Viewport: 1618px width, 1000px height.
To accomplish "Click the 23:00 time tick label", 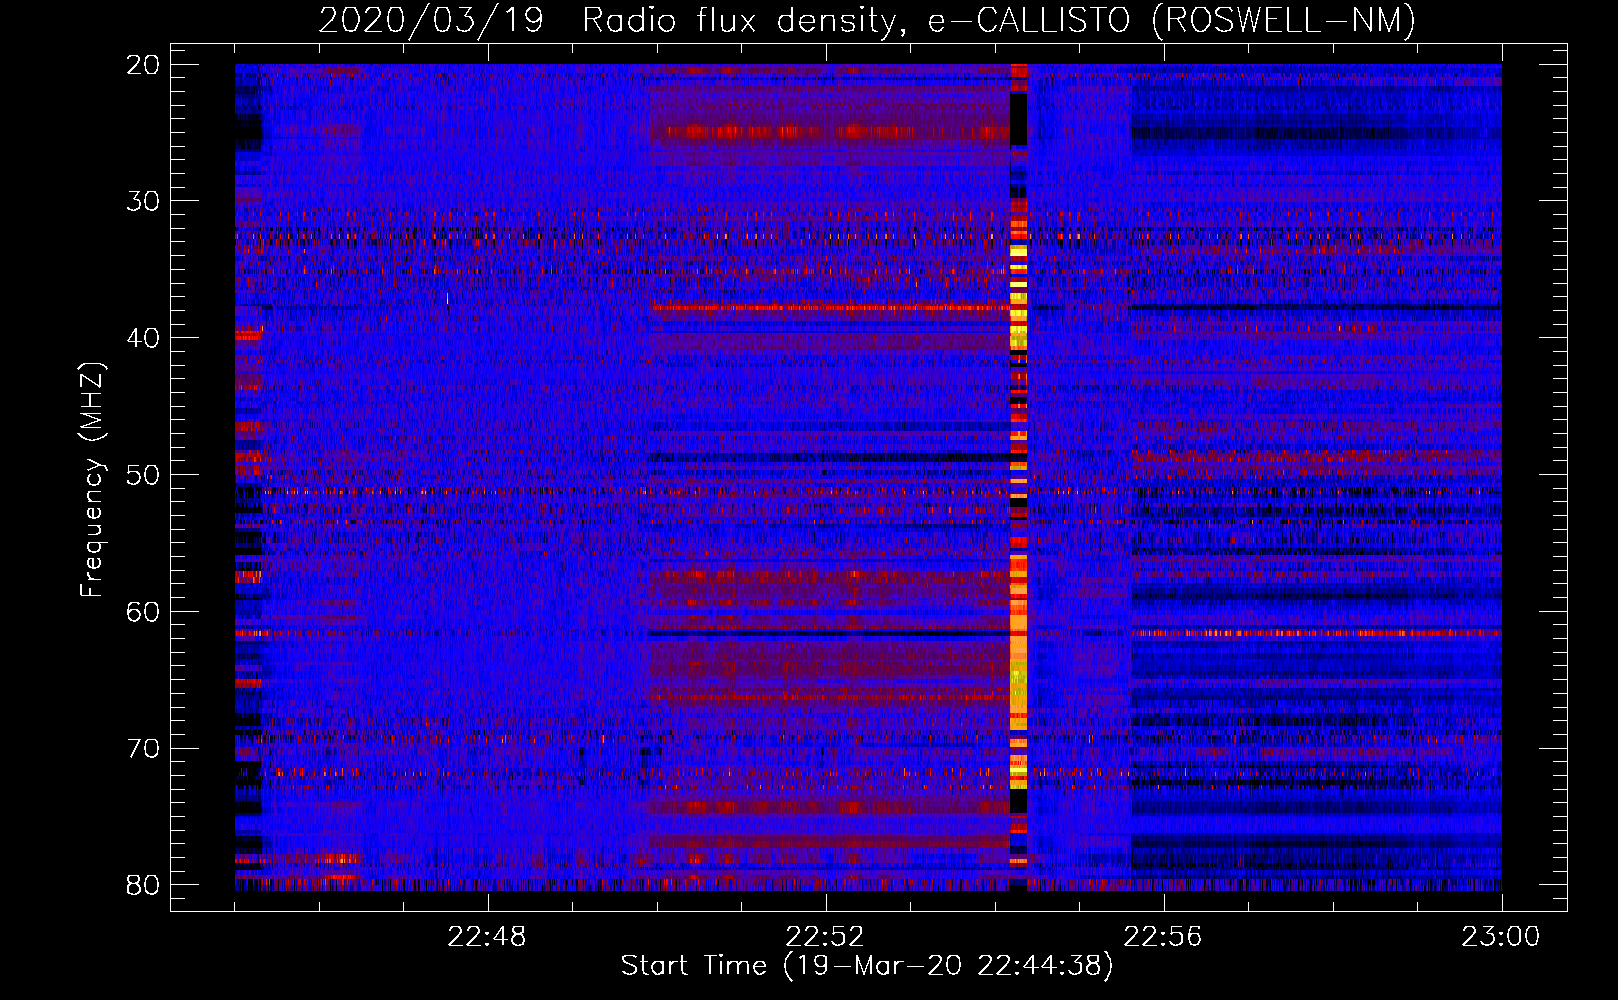I will (1501, 937).
